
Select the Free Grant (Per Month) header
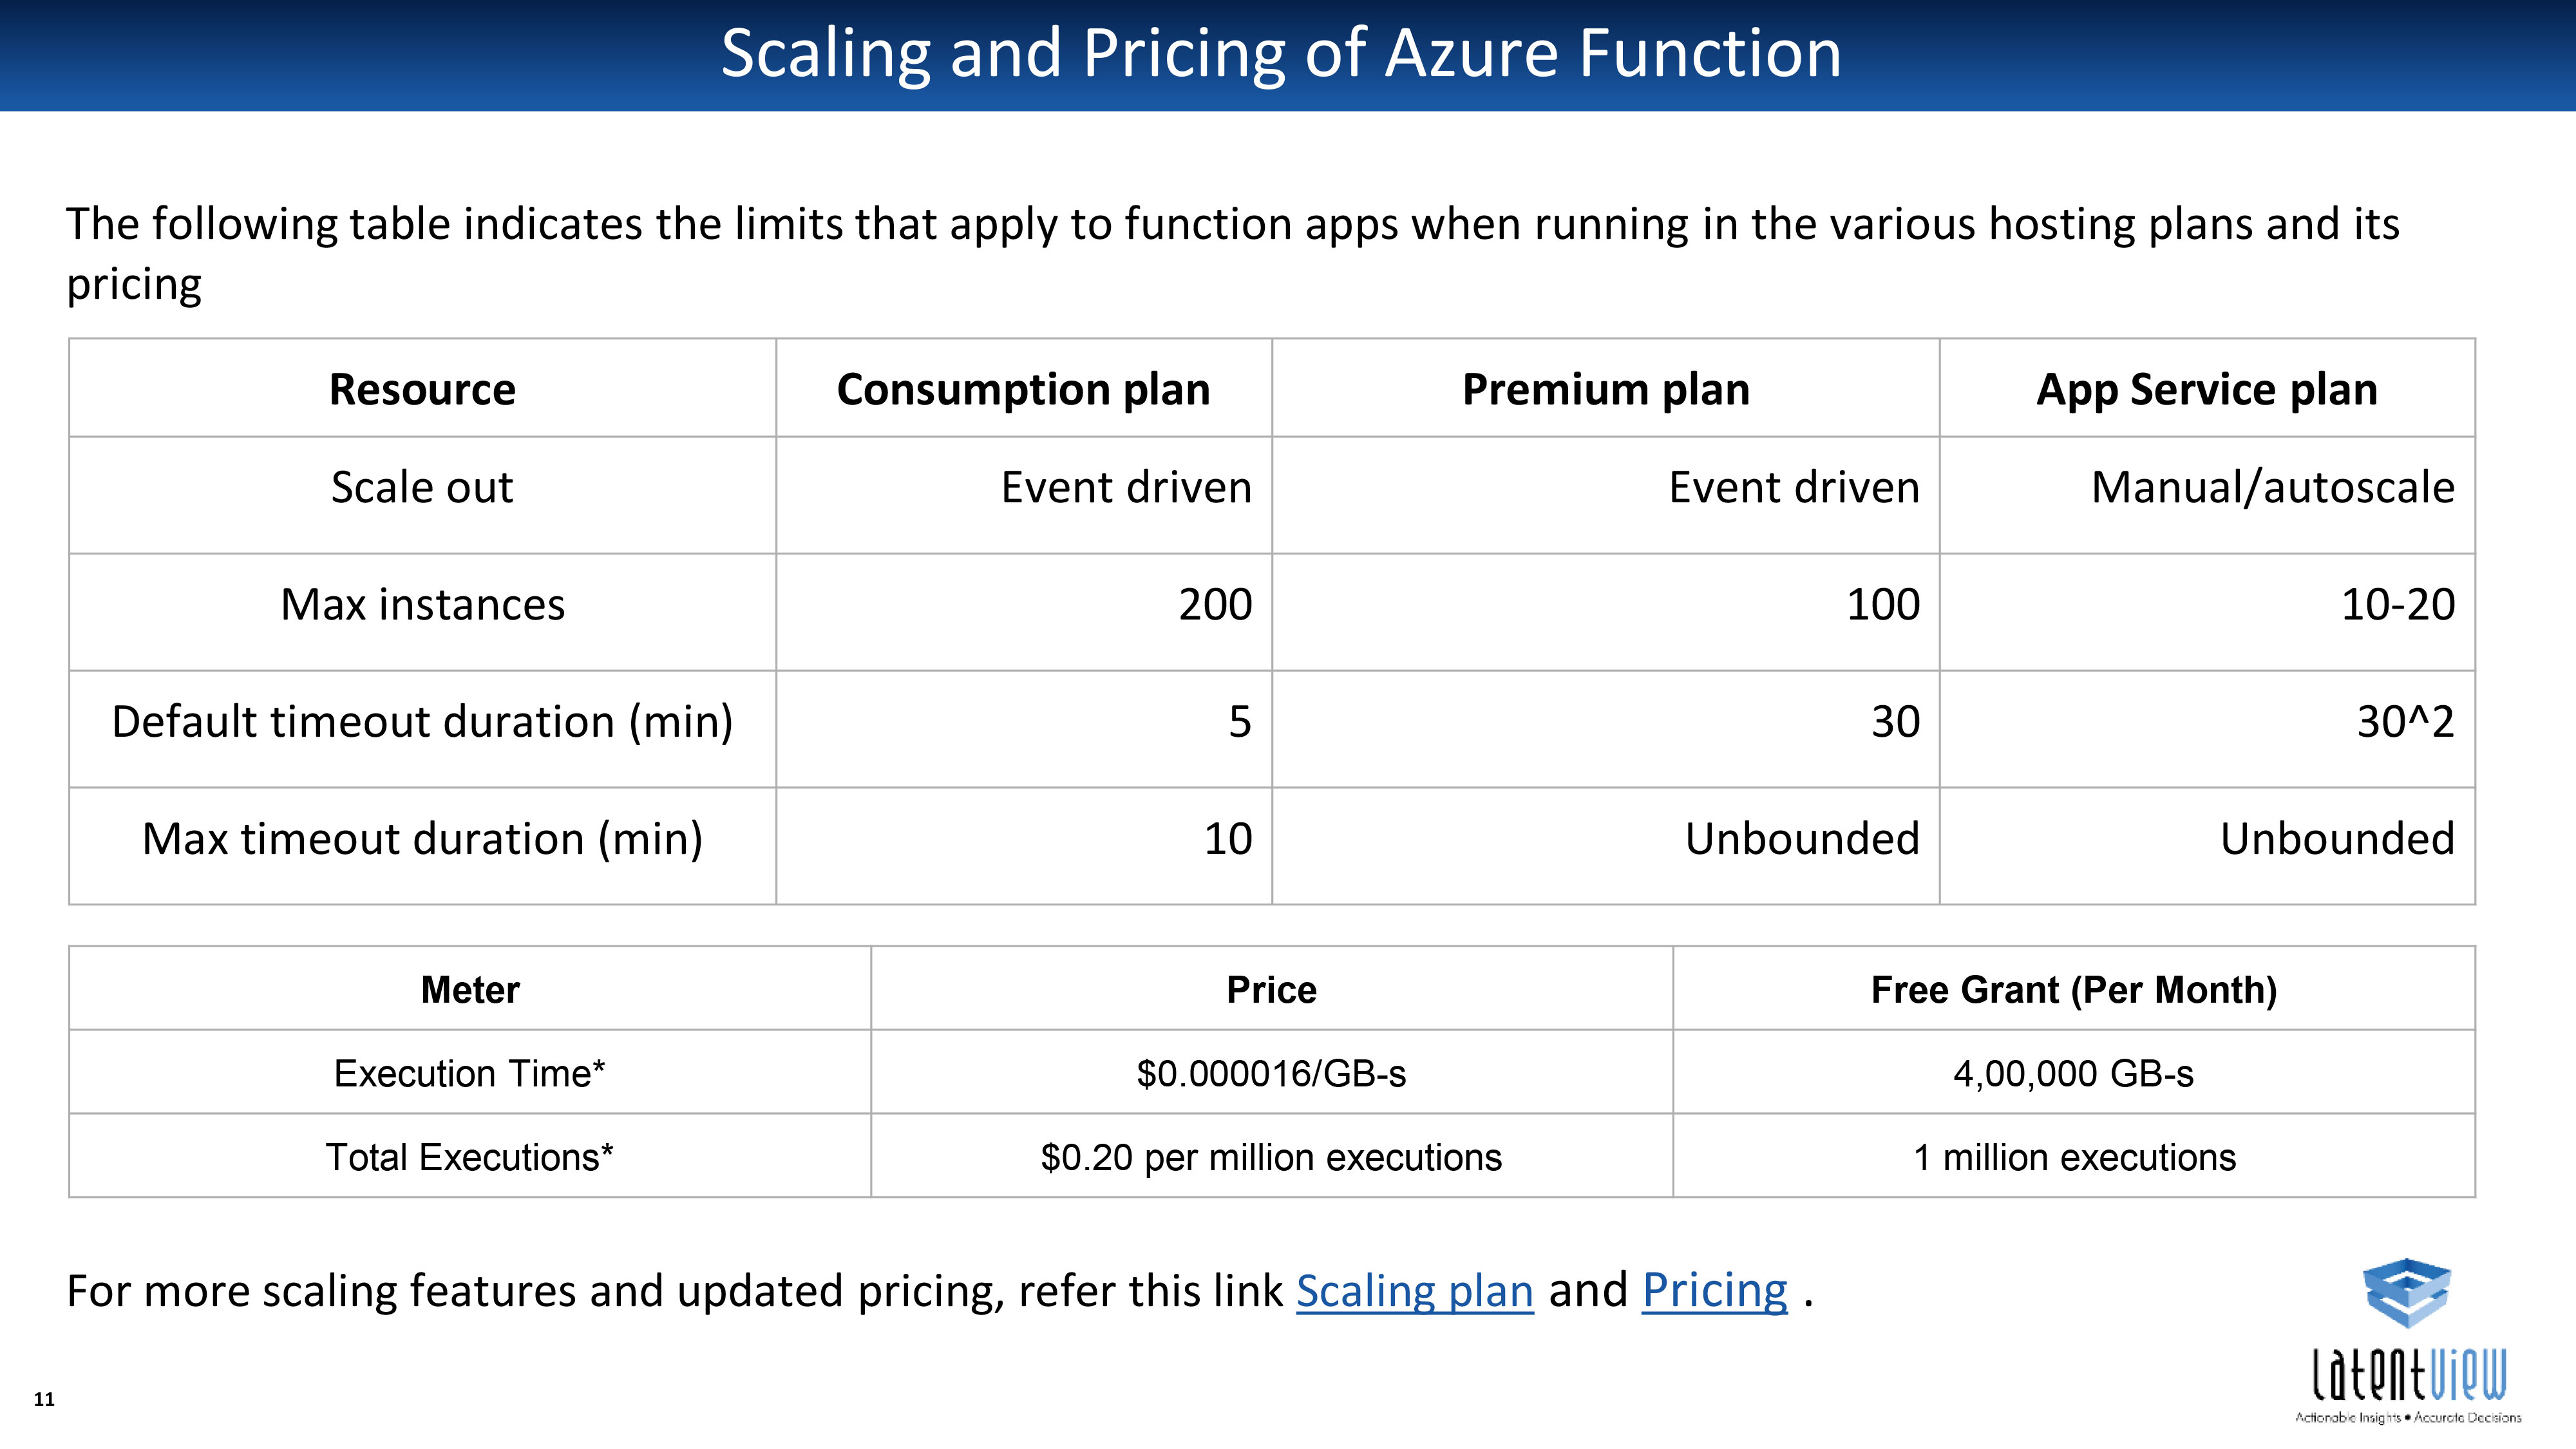(x=2074, y=988)
